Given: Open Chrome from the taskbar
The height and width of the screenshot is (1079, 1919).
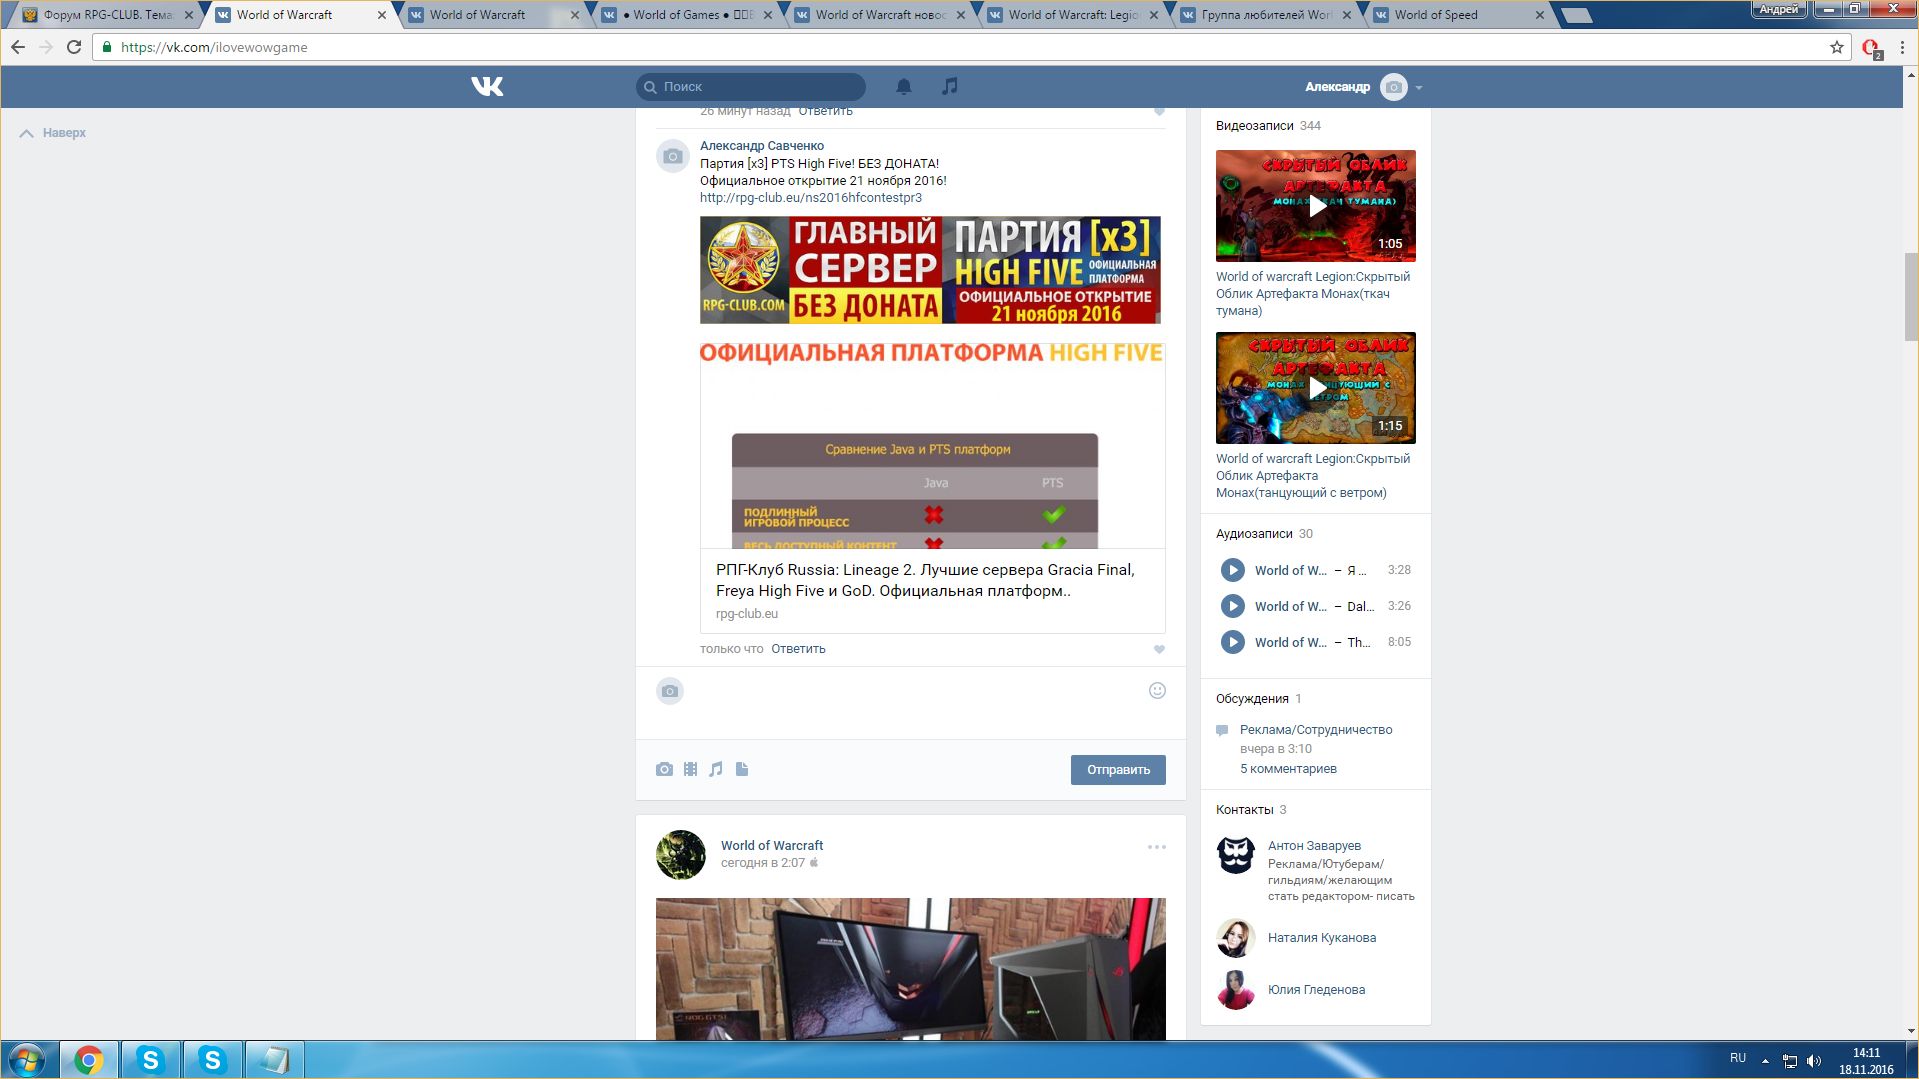Looking at the screenshot, I should [89, 1060].
